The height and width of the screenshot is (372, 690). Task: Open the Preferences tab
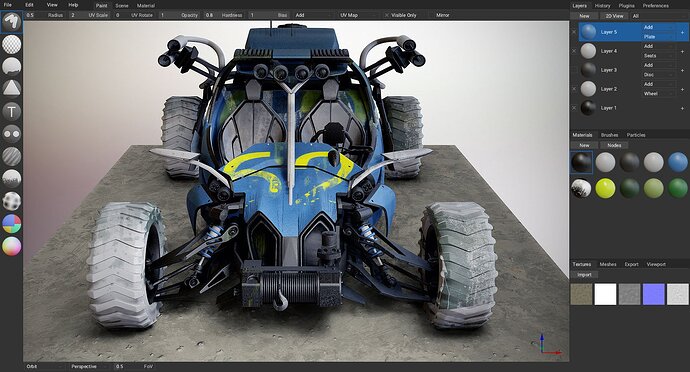point(656,6)
